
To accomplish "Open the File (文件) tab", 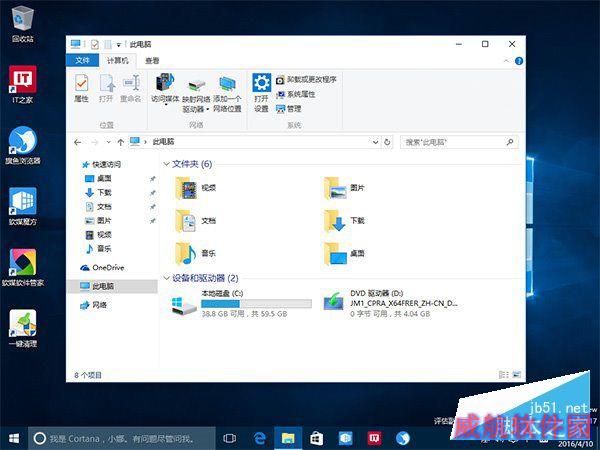I will (x=82, y=60).
